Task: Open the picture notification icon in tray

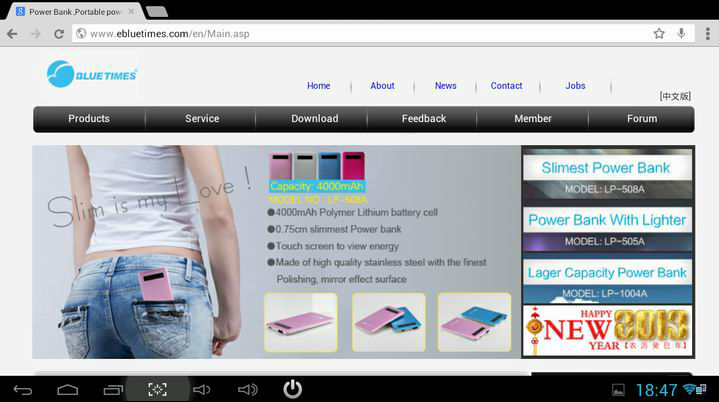Action: point(618,390)
